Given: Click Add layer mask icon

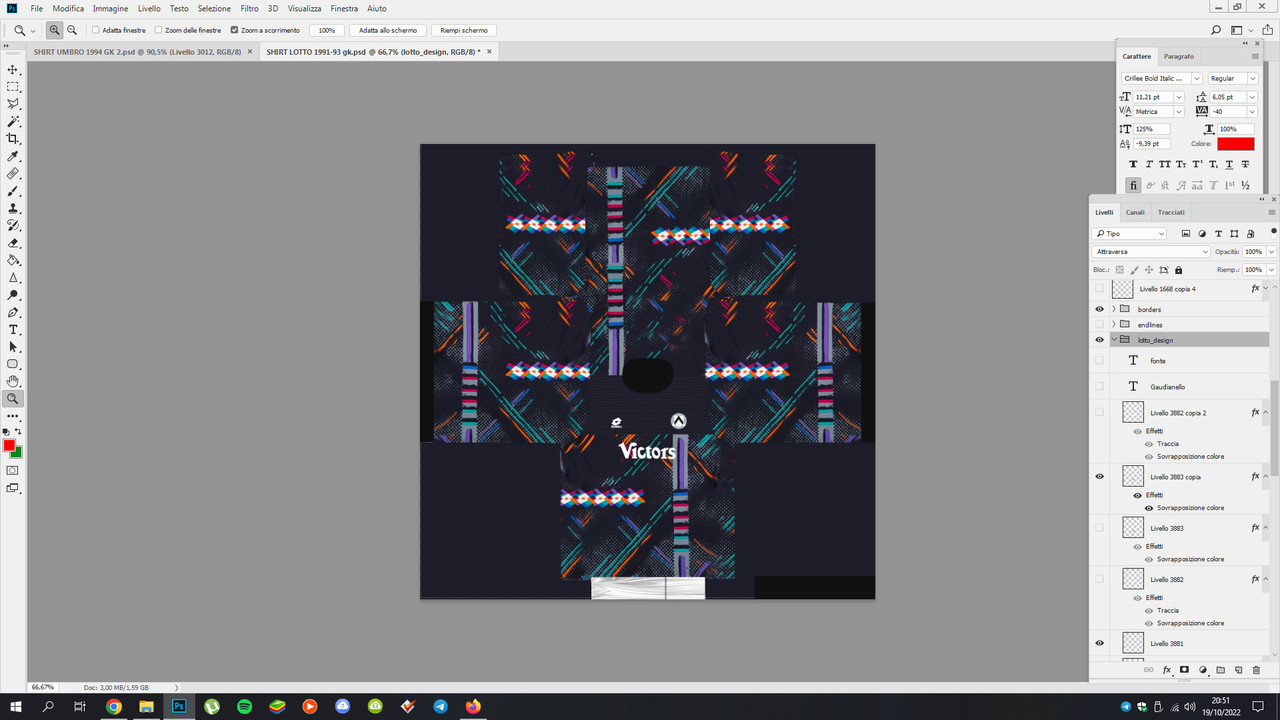Looking at the screenshot, I should [x=1184, y=670].
